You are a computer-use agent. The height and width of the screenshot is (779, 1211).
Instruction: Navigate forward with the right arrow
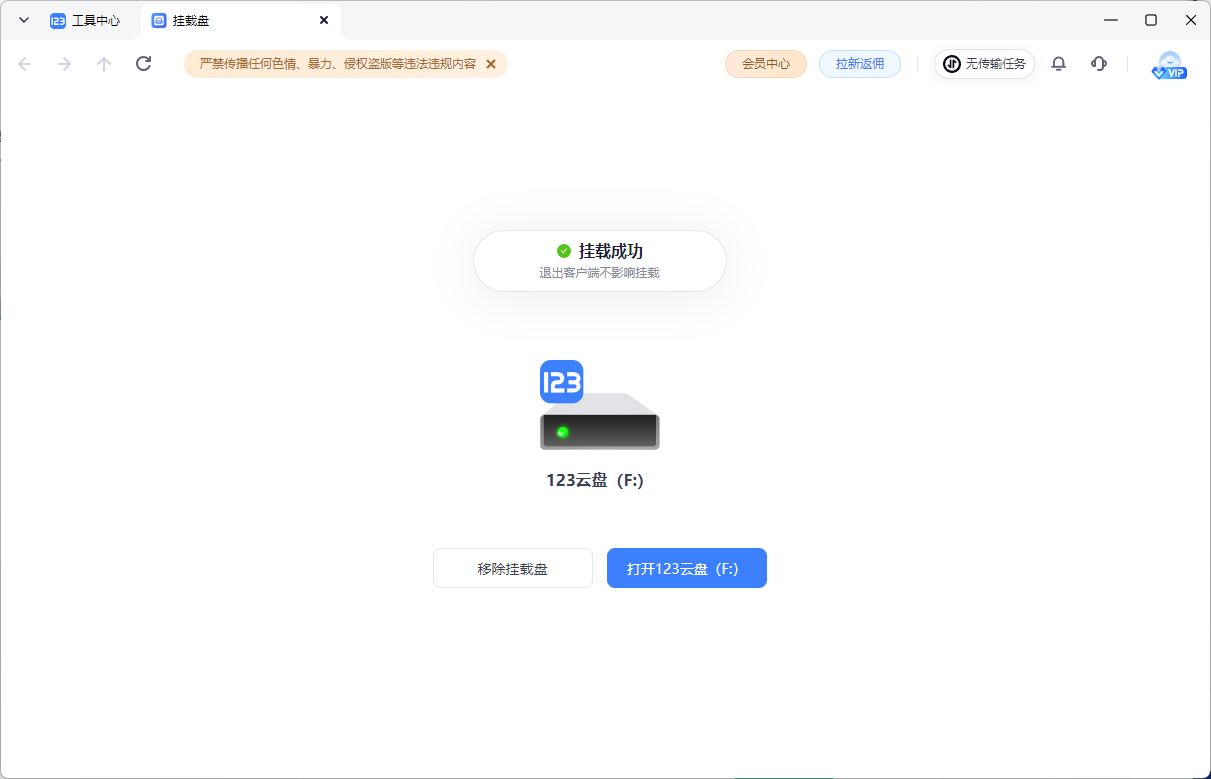pyautogui.click(x=64, y=63)
